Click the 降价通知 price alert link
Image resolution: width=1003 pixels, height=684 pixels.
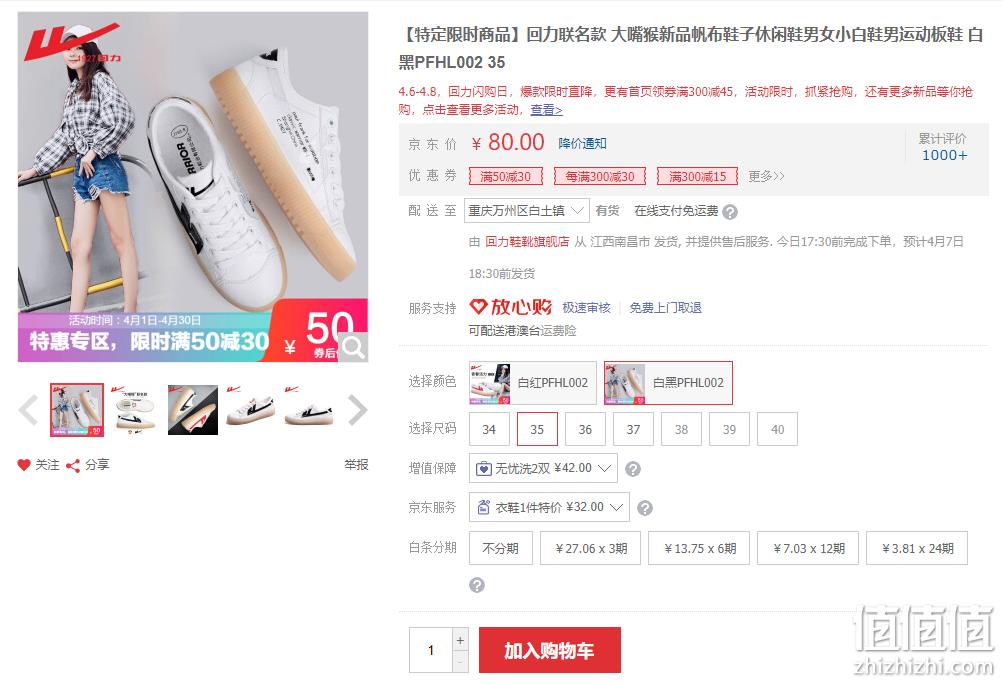pyautogui.click(x=582, y=143)
